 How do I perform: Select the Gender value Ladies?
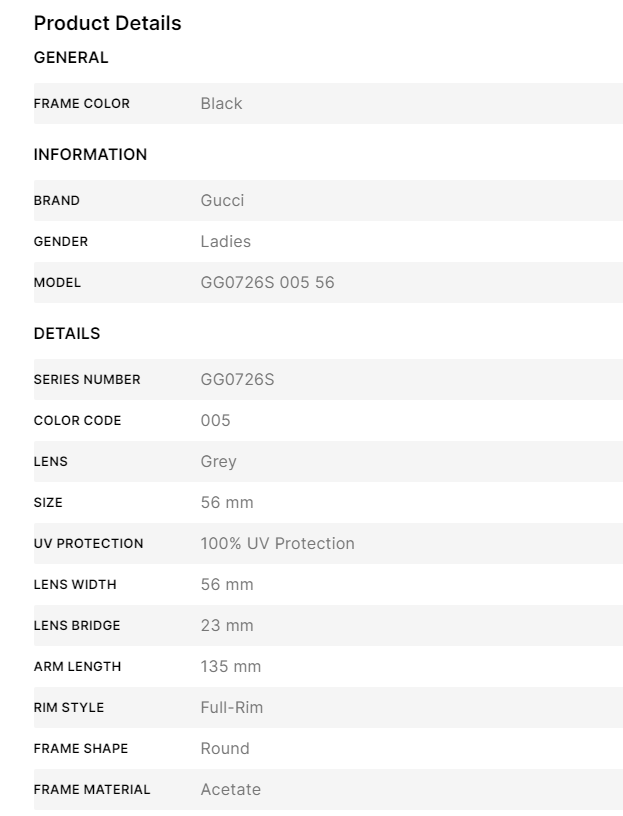tap(225, 242)
